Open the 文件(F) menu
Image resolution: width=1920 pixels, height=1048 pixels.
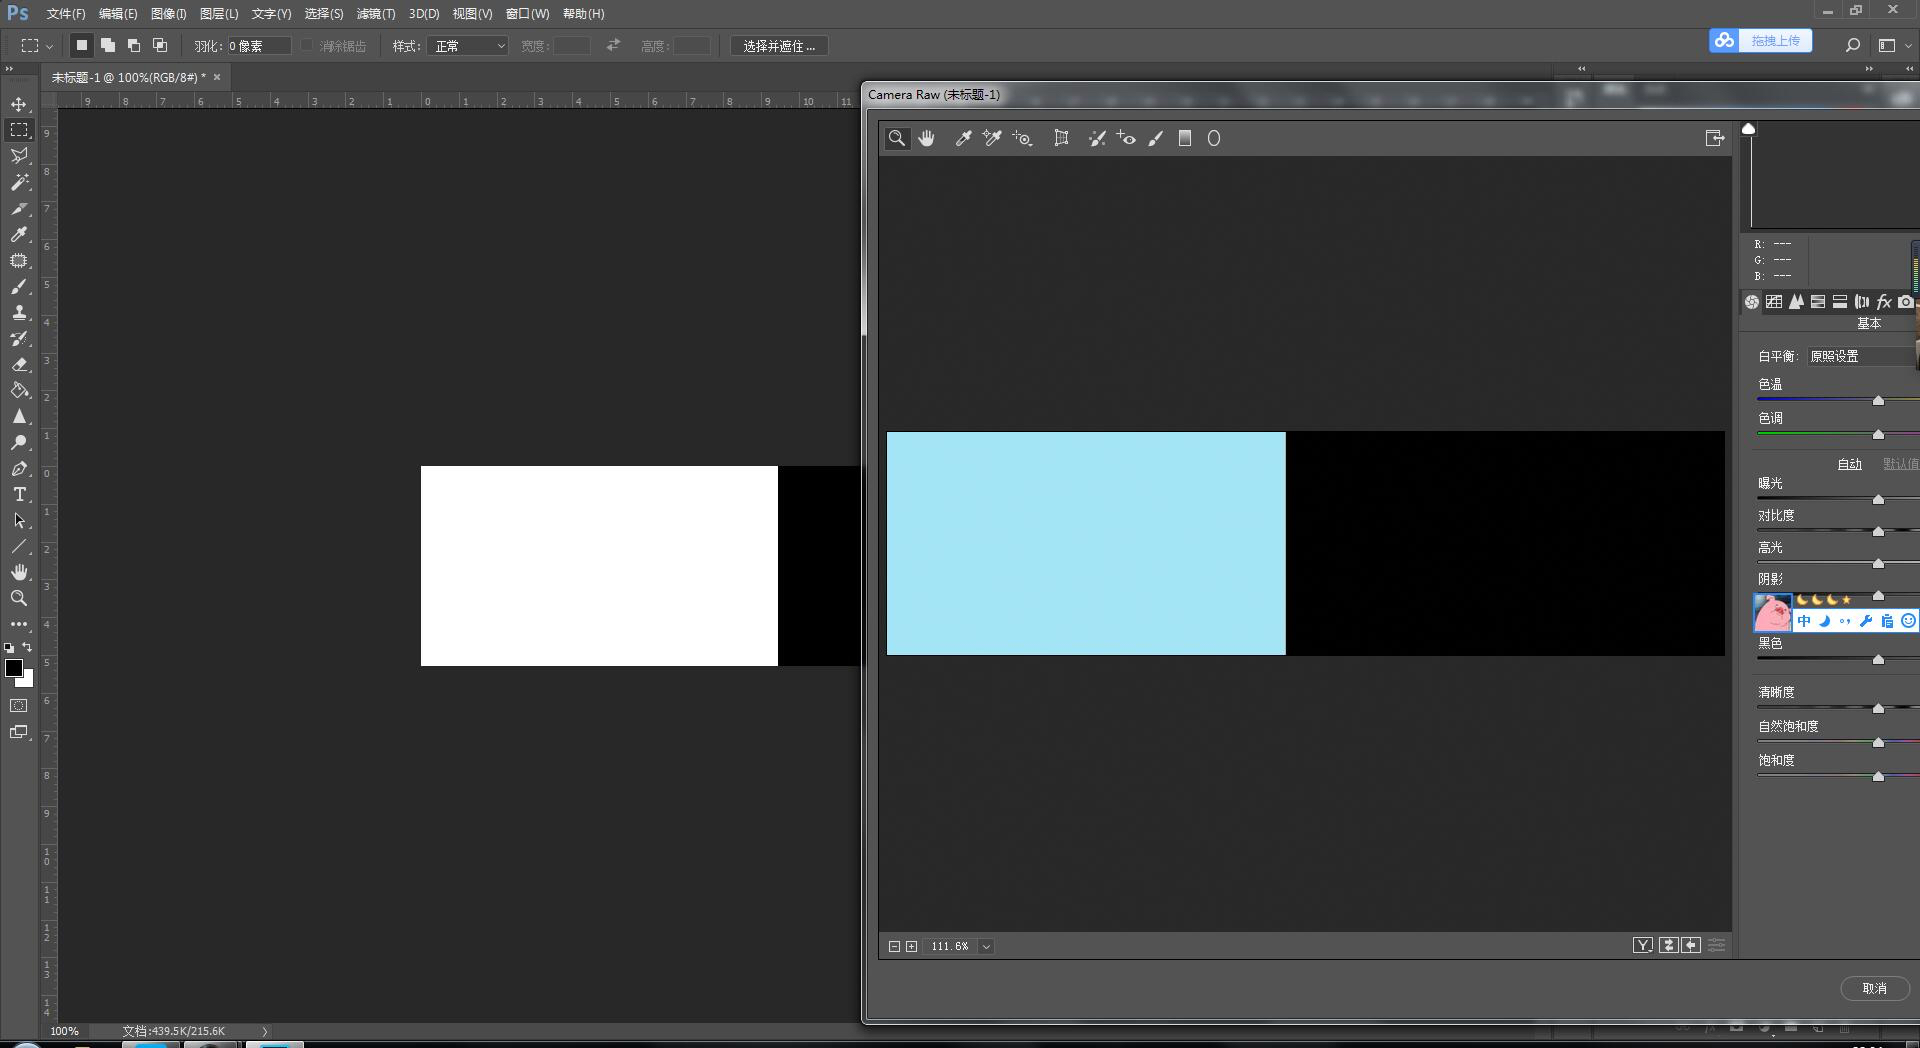click(66, 14)
